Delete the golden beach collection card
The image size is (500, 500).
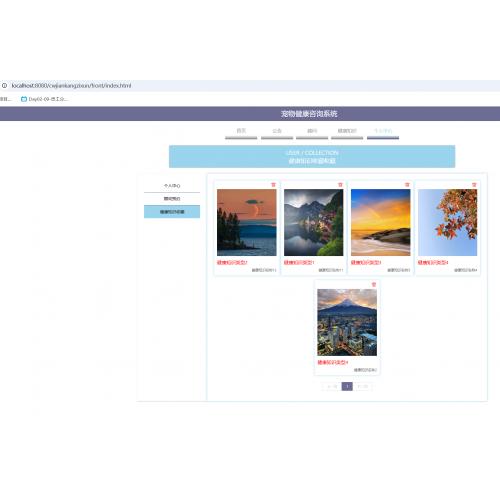[407, 185]
